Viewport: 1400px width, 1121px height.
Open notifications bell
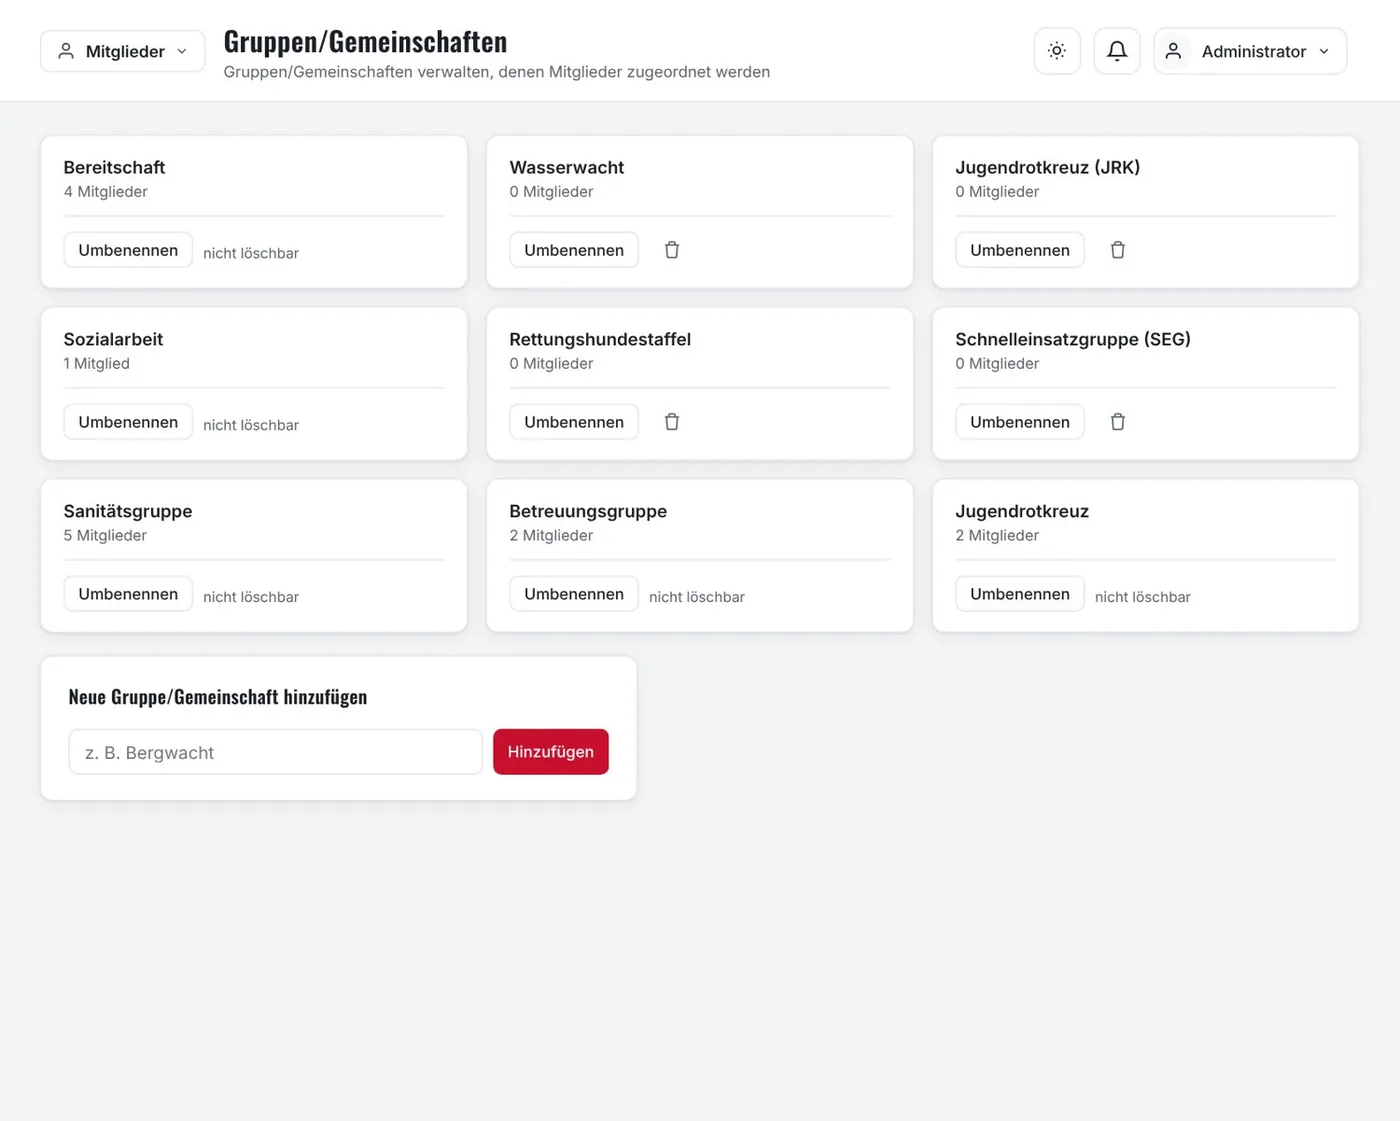point(1117,51)
